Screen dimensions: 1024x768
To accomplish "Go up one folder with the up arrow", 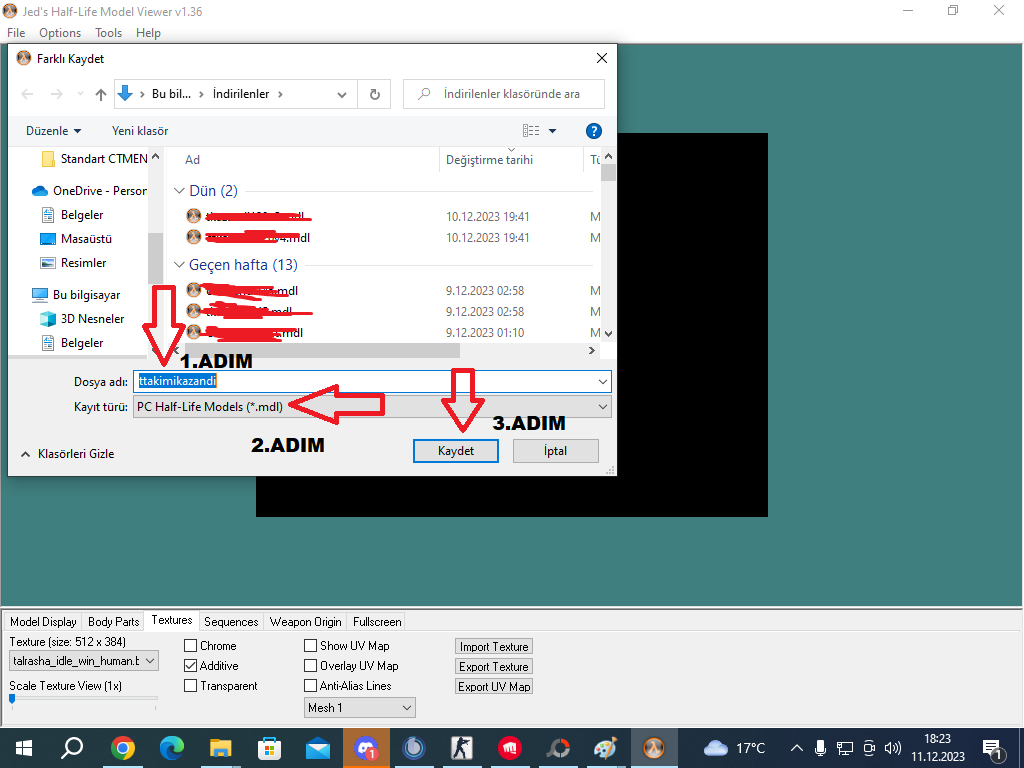I will (101, 95).
